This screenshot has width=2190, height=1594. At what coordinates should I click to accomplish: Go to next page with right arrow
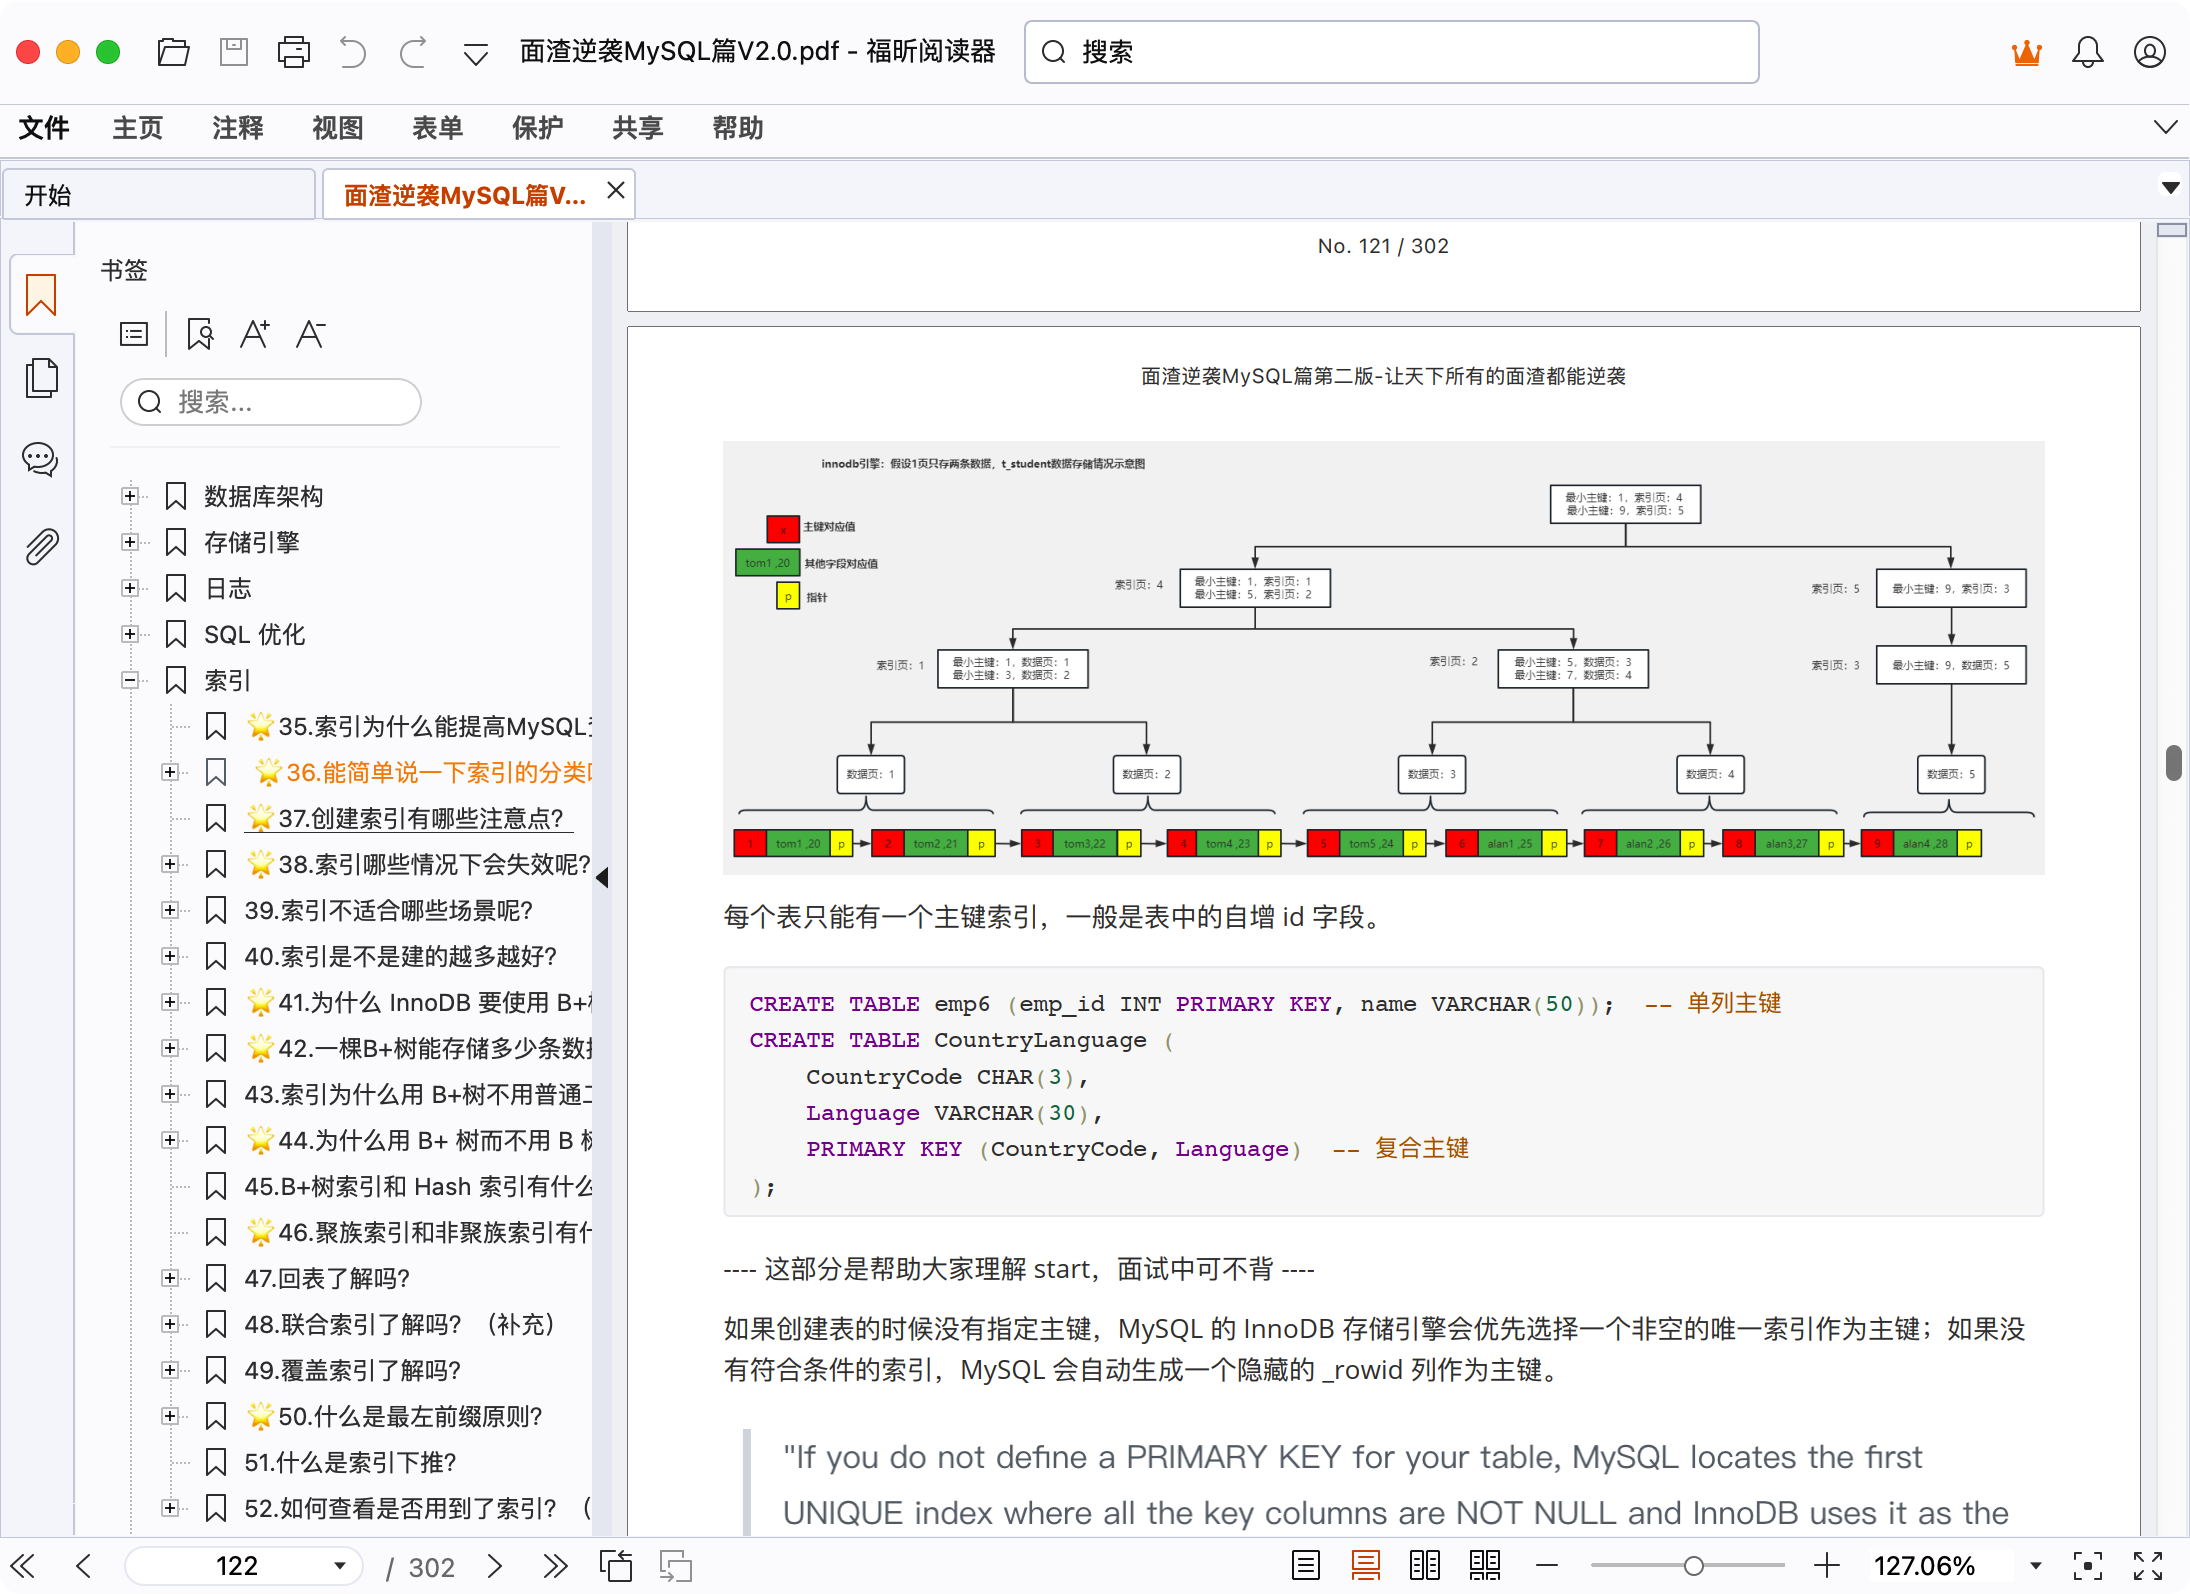pyautogui.click(x=494, y=1565)
